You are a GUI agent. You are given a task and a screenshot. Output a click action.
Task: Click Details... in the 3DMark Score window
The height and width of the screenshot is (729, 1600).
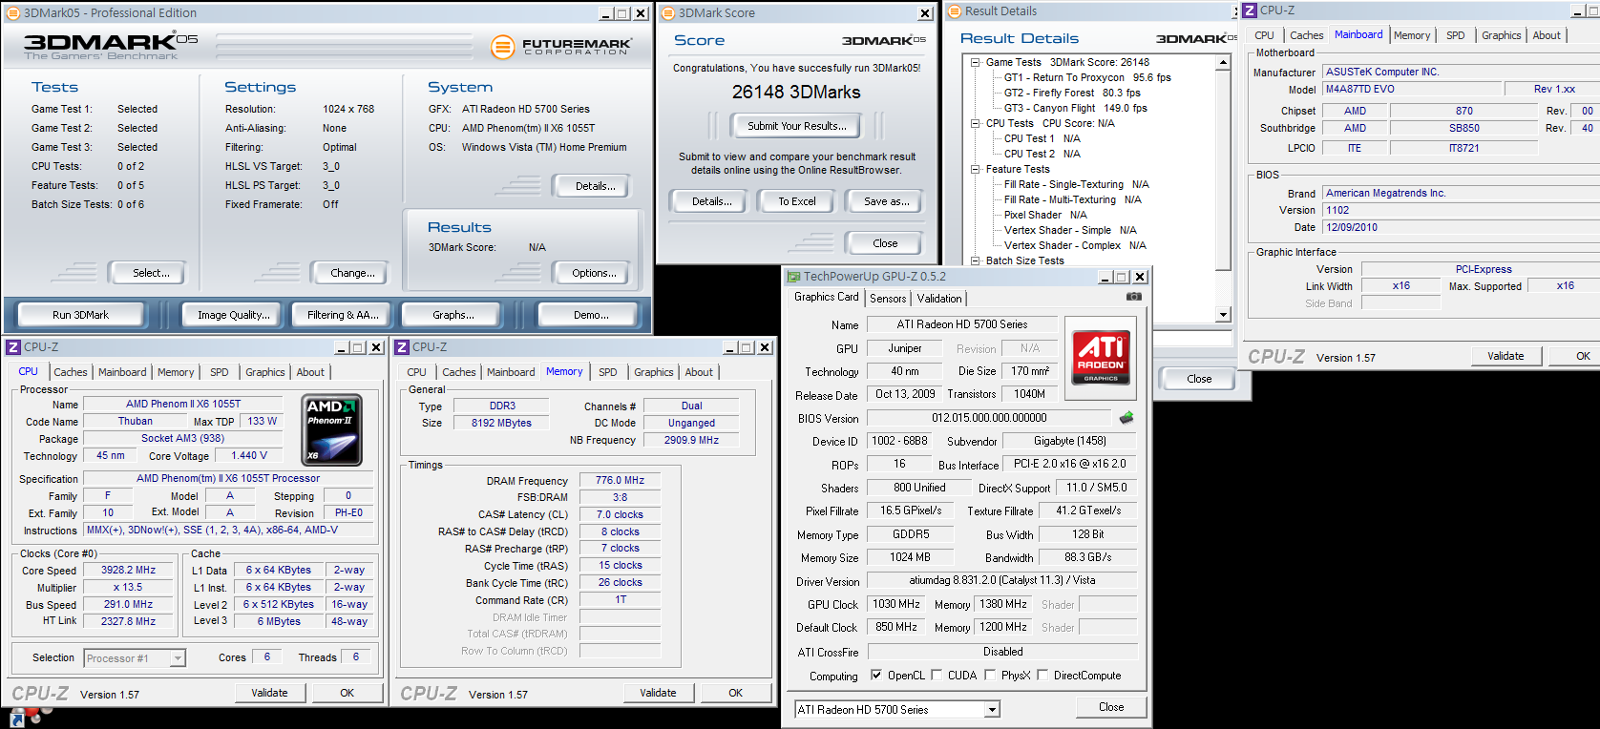coord(711,201)
